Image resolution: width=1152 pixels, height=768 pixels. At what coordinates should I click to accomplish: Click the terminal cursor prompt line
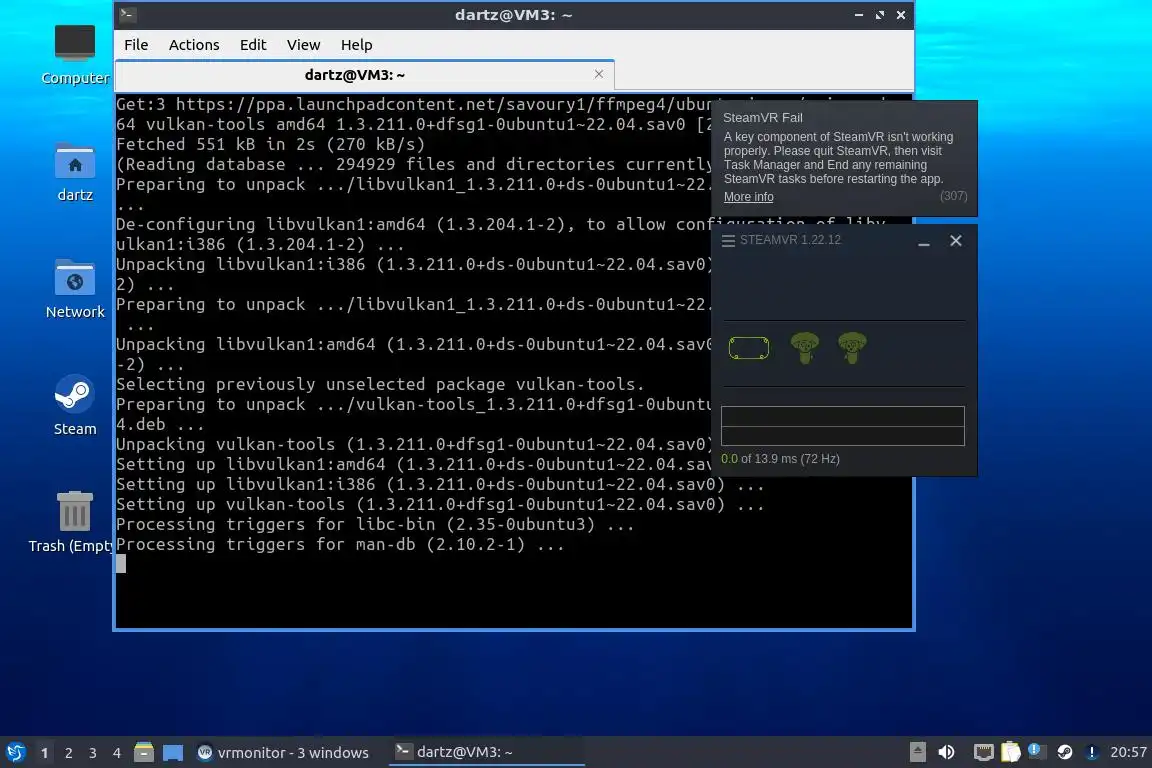pos(120,564)
